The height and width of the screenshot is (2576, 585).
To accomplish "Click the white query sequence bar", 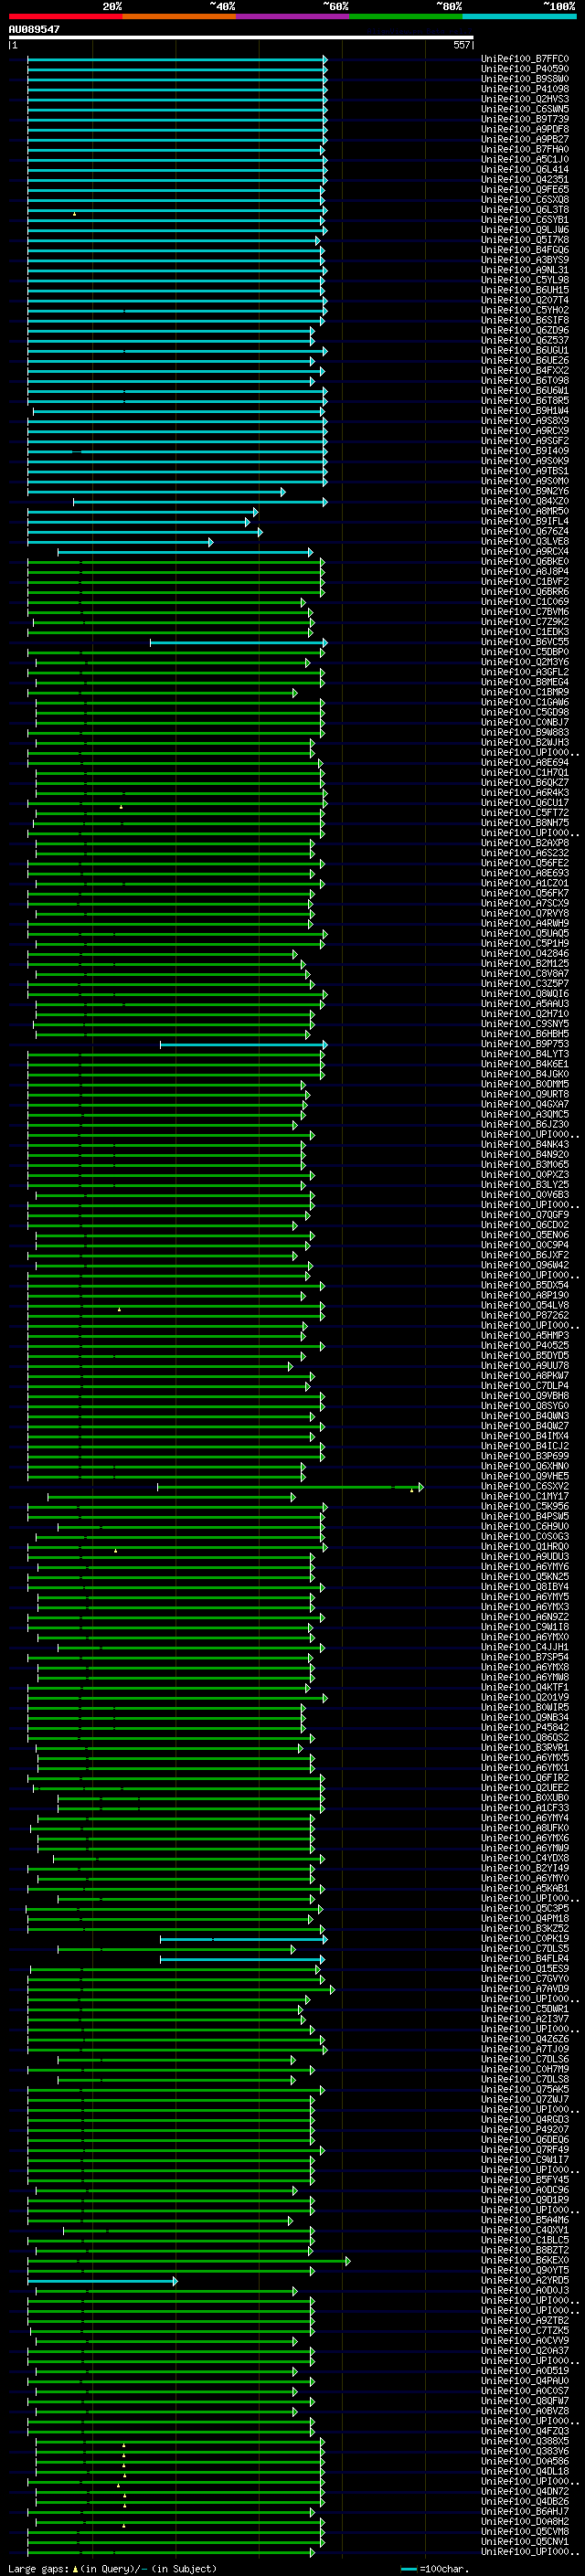I will point(241,37).
